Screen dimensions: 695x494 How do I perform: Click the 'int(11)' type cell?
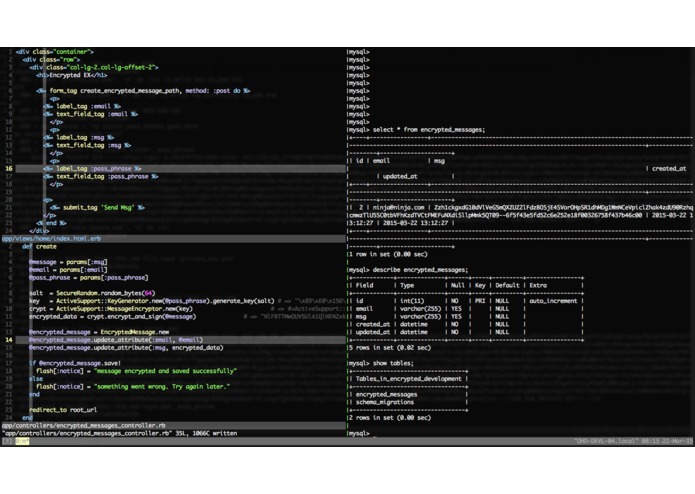click(x=412, y=301)
